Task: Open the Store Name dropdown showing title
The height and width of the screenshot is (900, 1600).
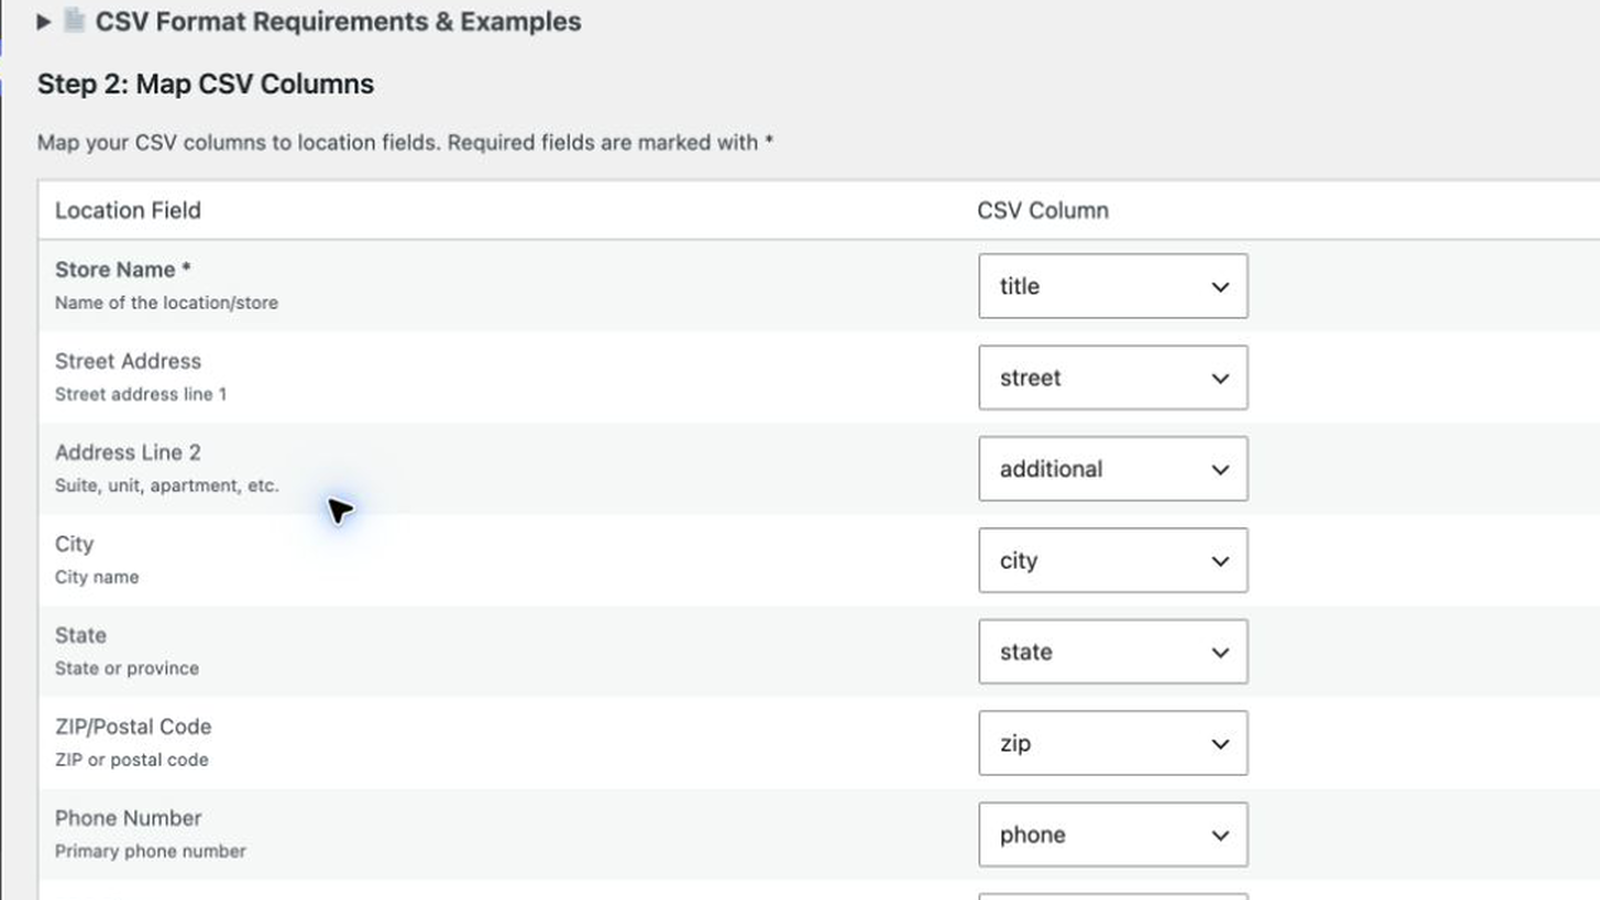Action: 1113,286
